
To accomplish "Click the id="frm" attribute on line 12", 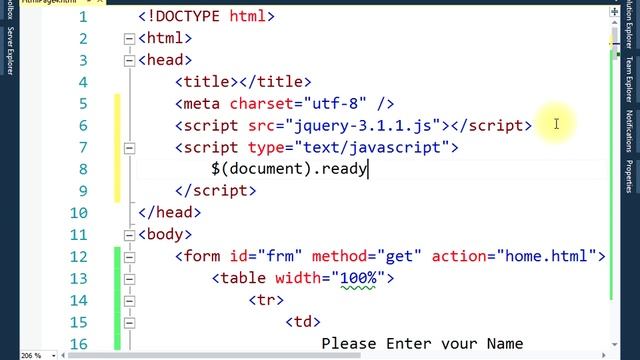I will [x=266, y=256].
